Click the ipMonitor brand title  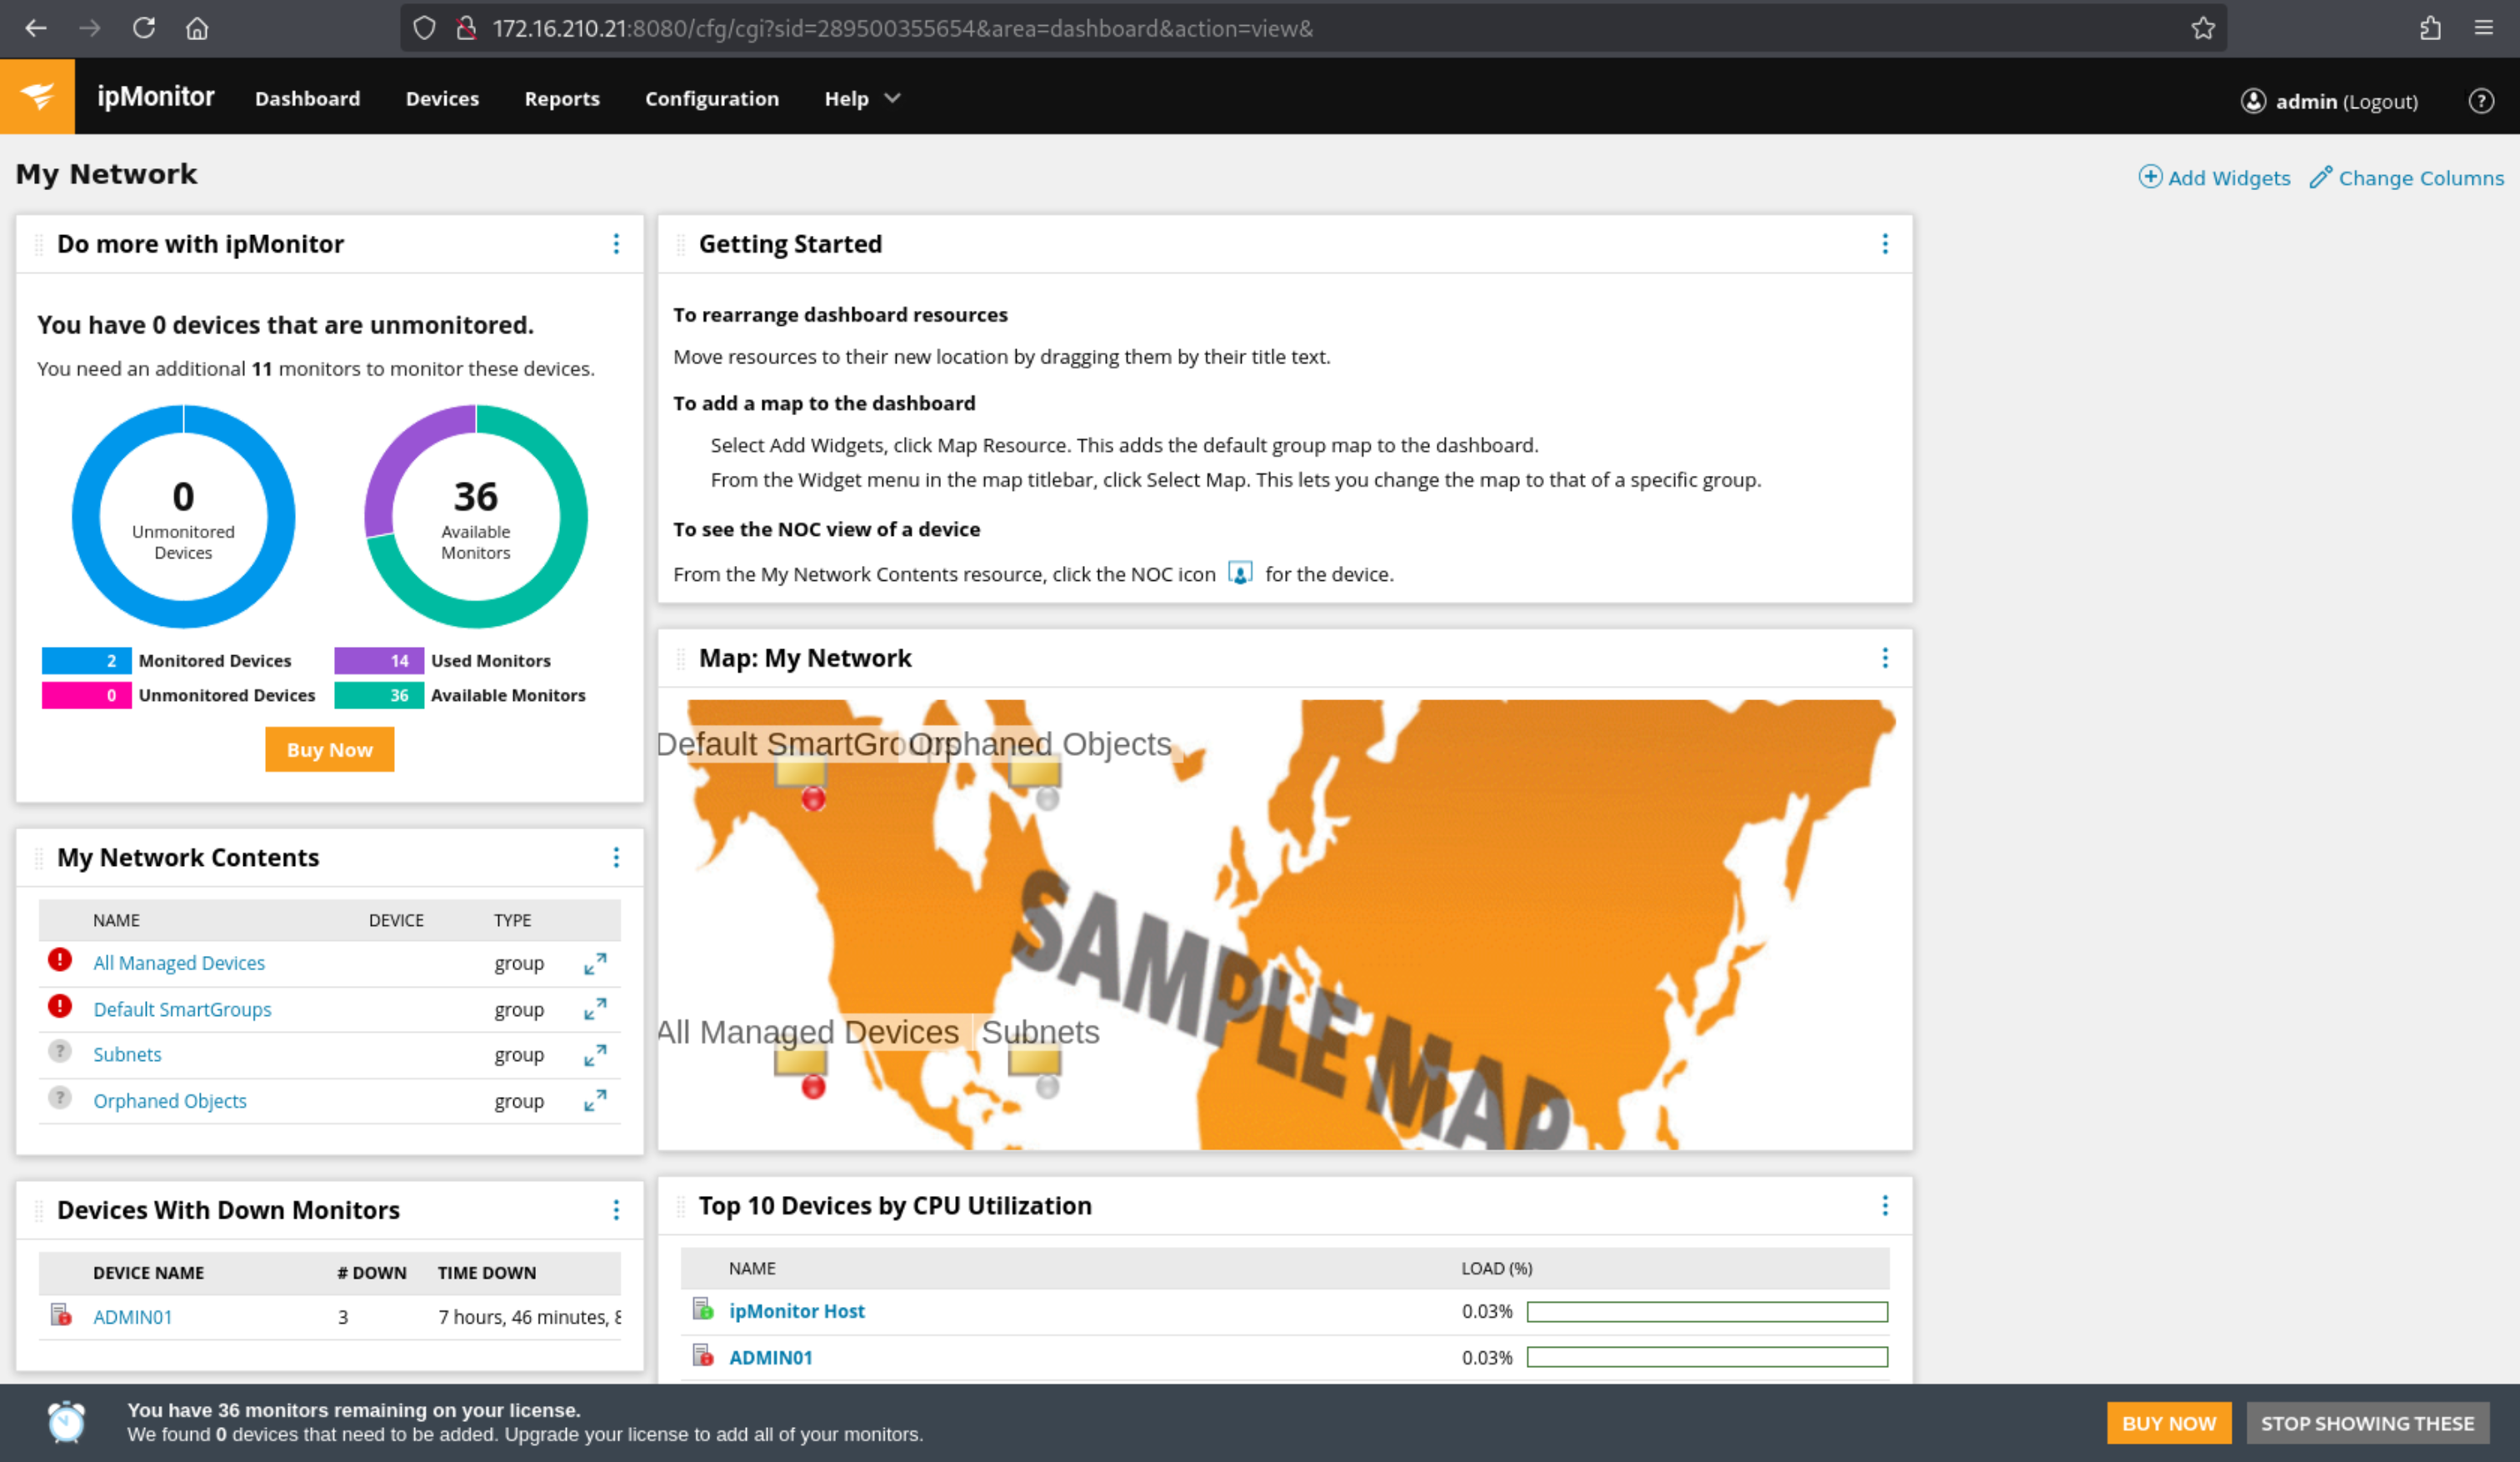(156, 96)
